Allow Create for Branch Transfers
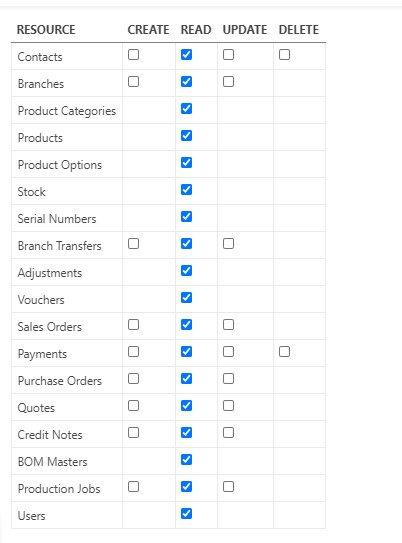 pyautogui.click(x=133, y=244)
